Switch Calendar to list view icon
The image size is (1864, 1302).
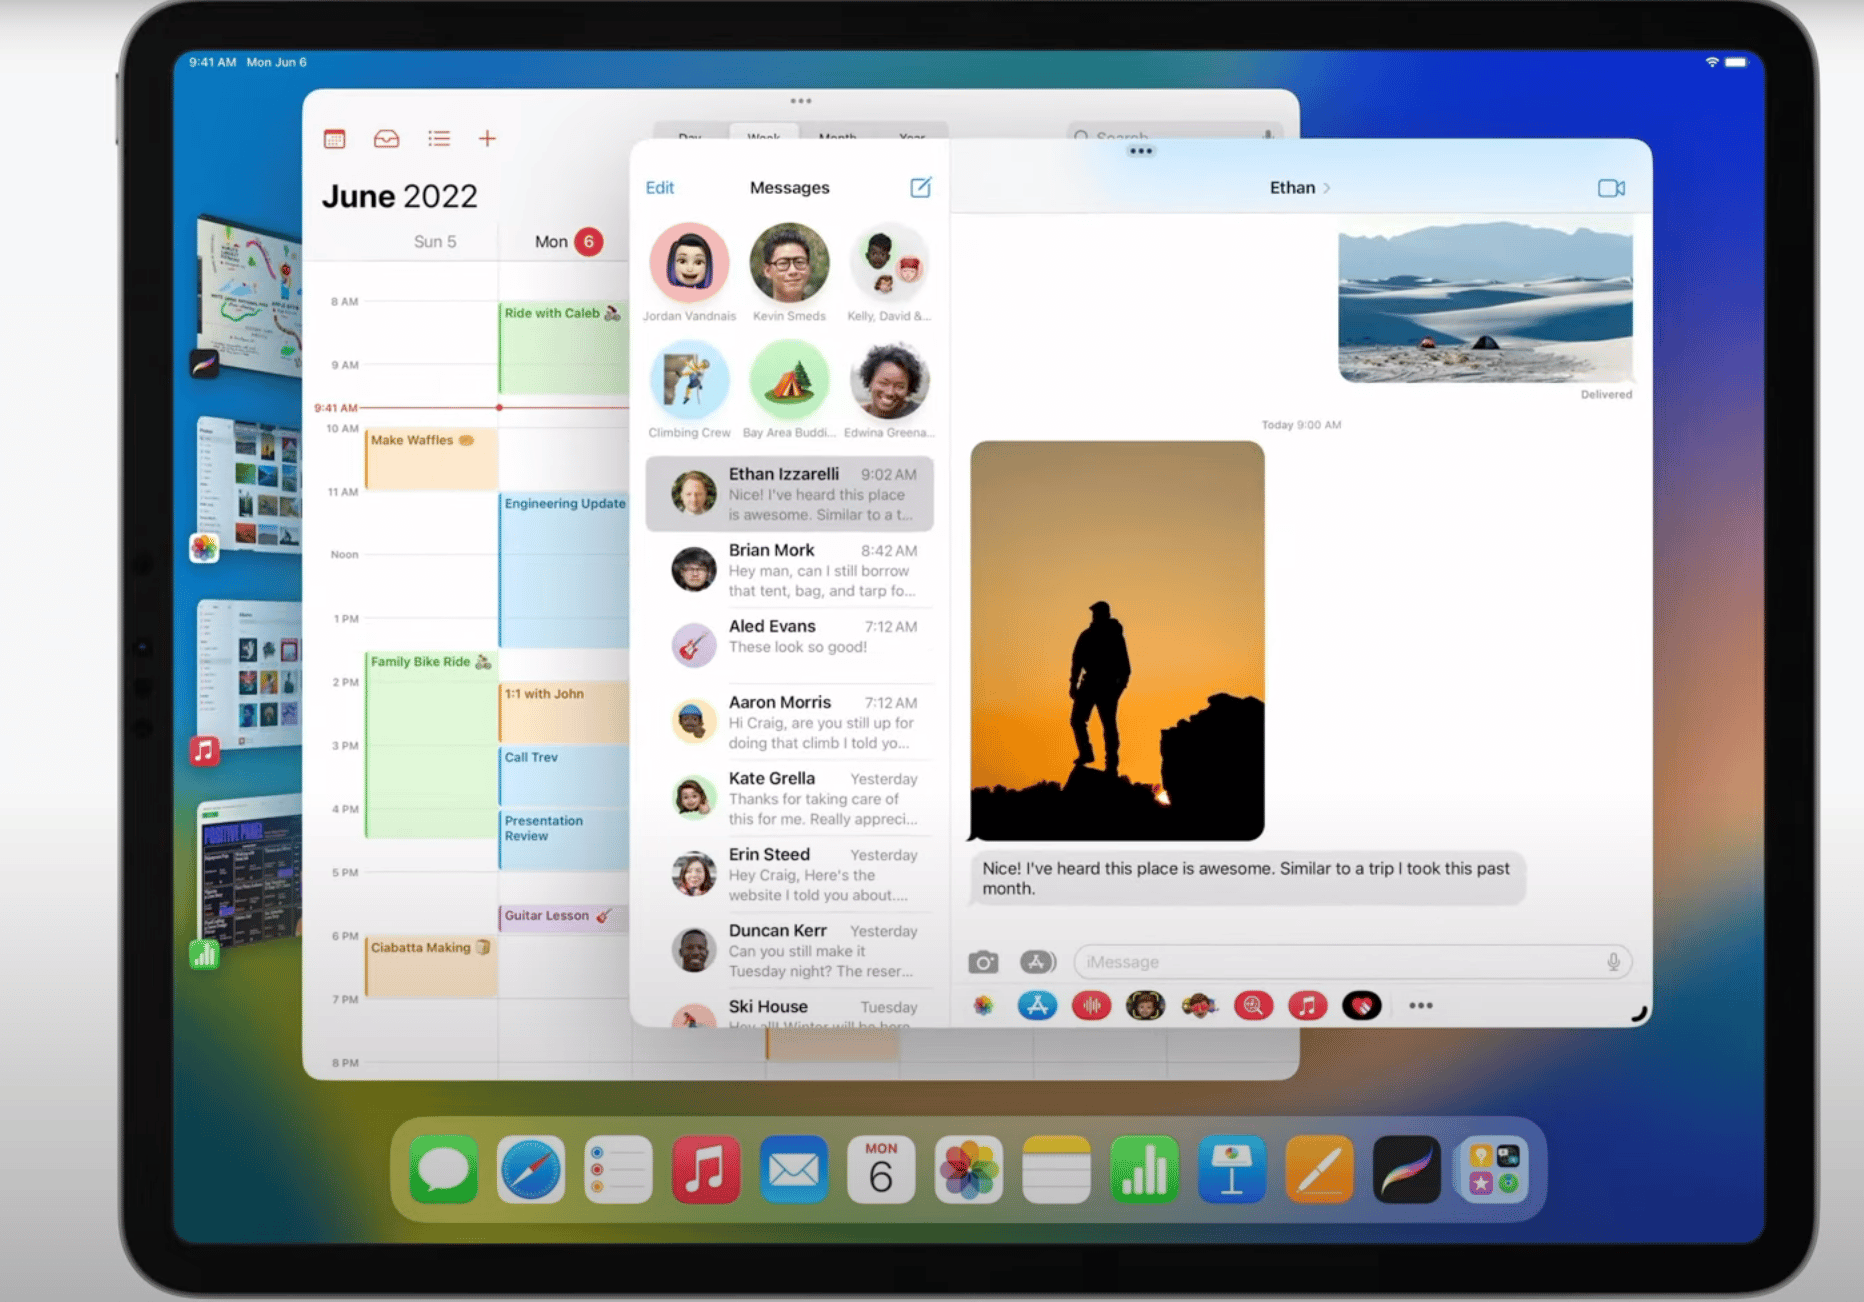coord(438,139)
